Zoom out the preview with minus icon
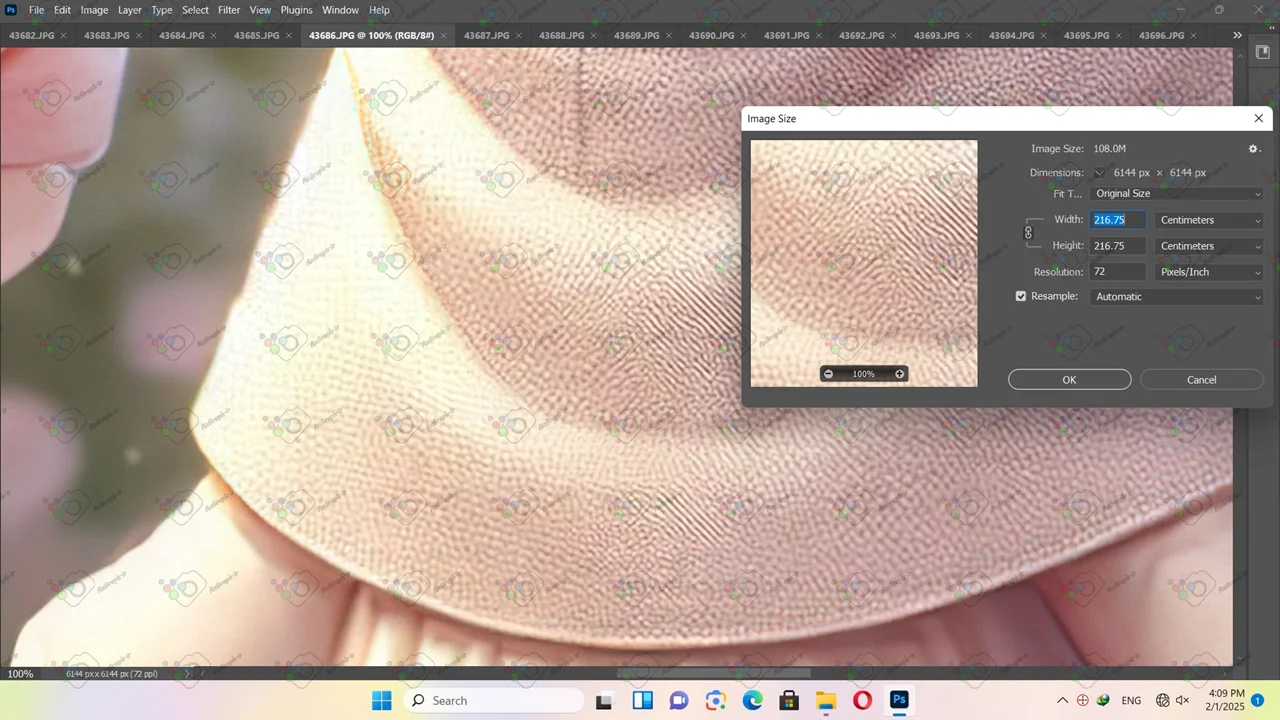The width and height of the screenshot is (1280, 720). click(x=828, y=374)
